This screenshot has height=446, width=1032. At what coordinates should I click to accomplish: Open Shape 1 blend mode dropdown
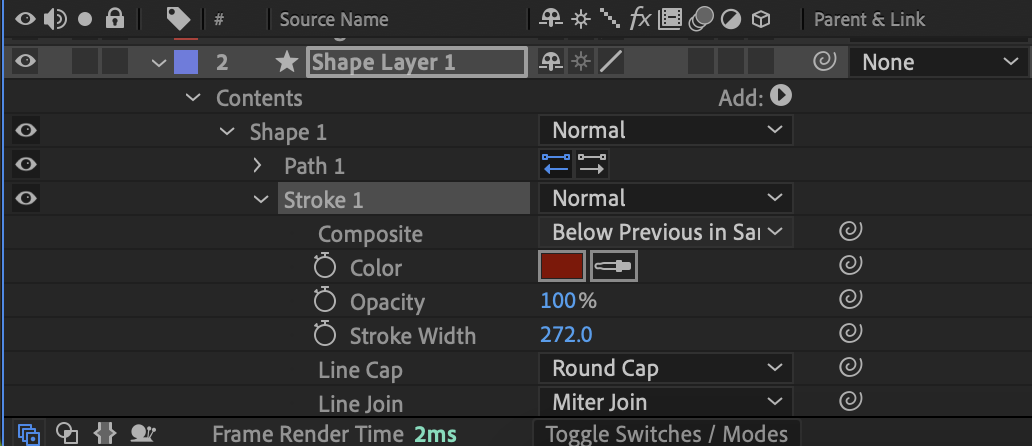[x=665, y=130]
